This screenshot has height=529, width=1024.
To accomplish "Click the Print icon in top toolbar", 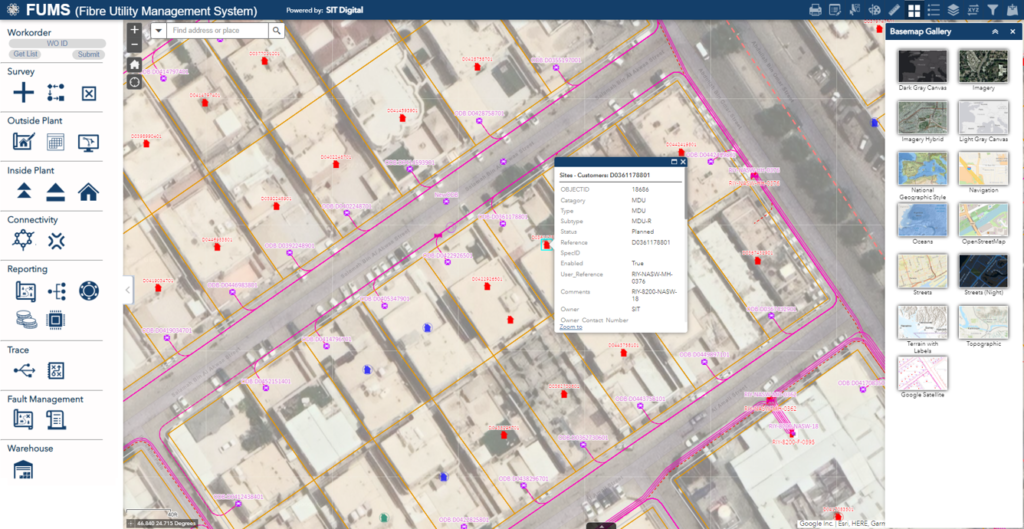I will pyautogui.click(x=815, y=10).
